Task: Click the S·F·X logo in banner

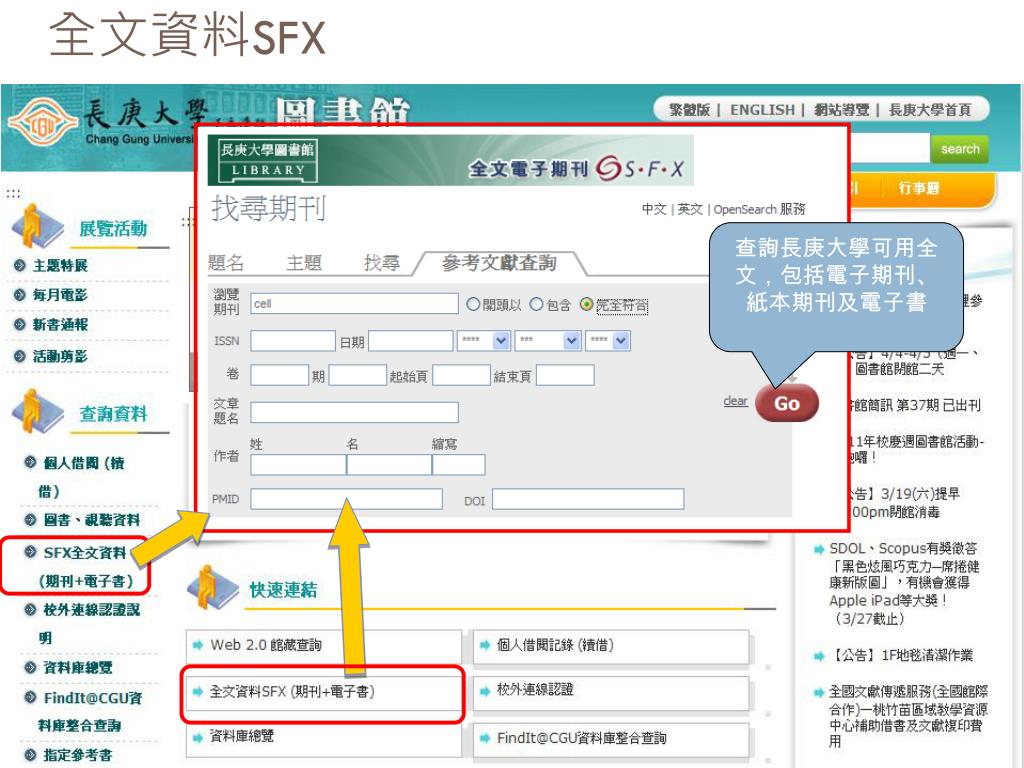Action: (x=640, y=169)
